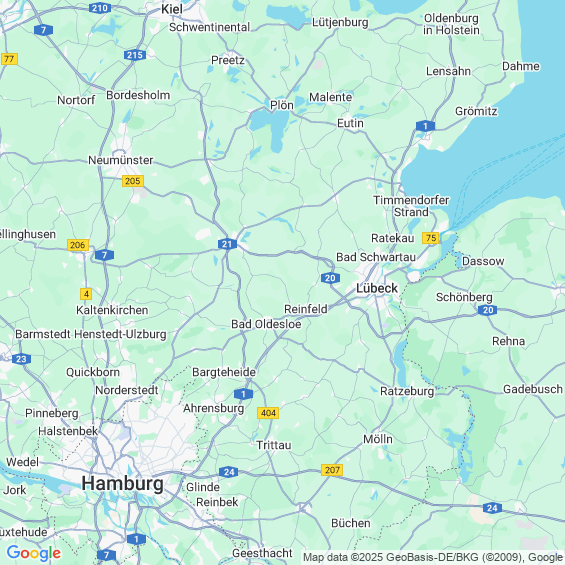The height and width of the screenshot is (565, 565).
Task: Click the Neumünster town label
Action: [x=121, y=160]
